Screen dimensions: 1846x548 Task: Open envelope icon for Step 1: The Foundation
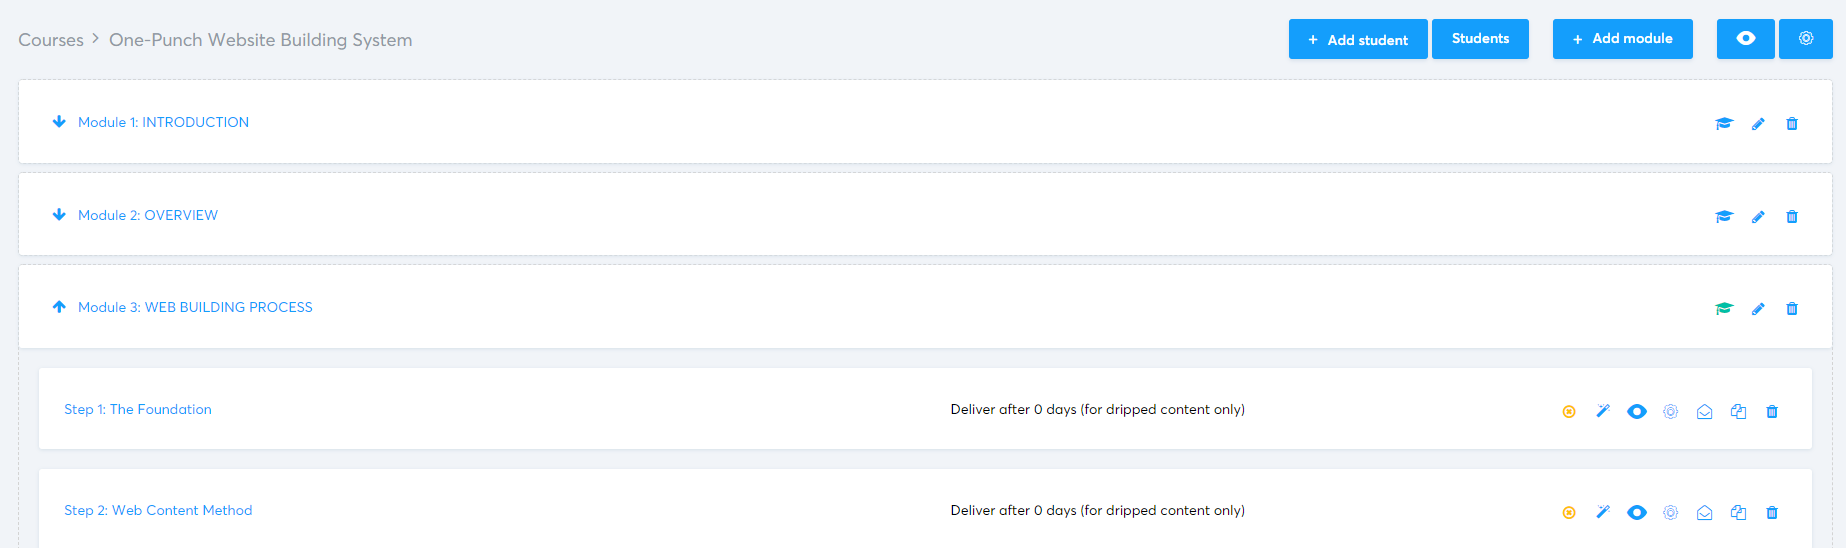(x=1705, y=412)
